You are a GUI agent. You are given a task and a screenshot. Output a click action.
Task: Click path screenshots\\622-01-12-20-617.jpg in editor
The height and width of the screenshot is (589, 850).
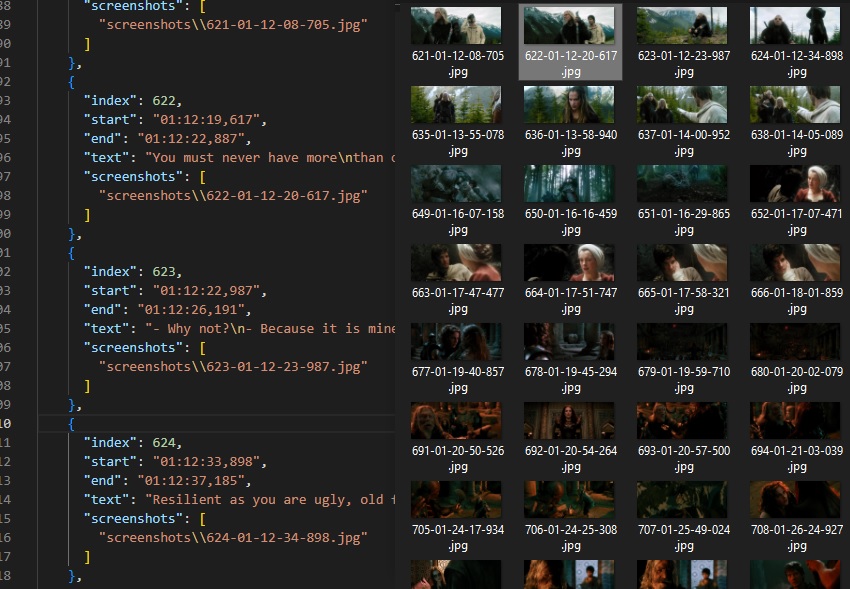(233, 196)
